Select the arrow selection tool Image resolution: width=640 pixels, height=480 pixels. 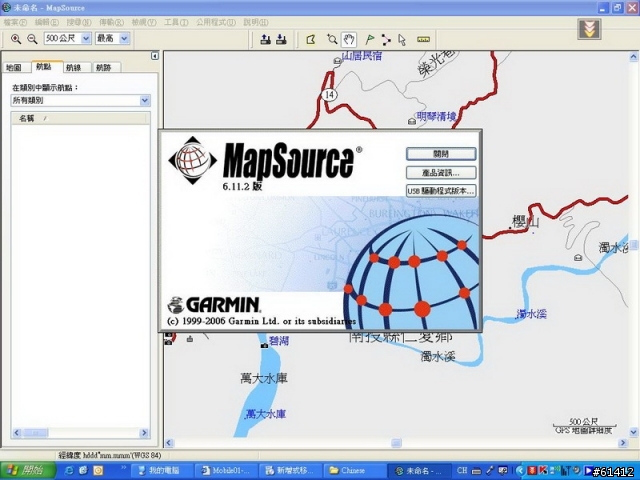pos(402,39)
